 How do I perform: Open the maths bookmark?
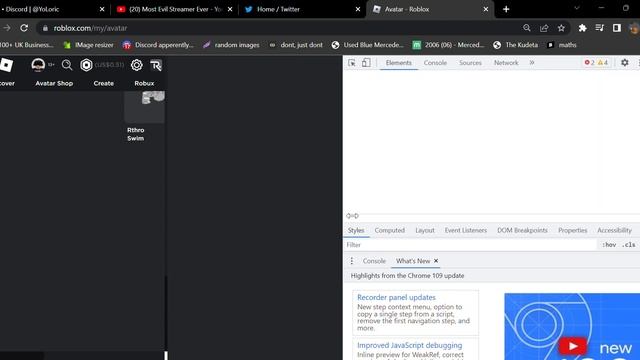pyautogui.click(x=562, y=45)
